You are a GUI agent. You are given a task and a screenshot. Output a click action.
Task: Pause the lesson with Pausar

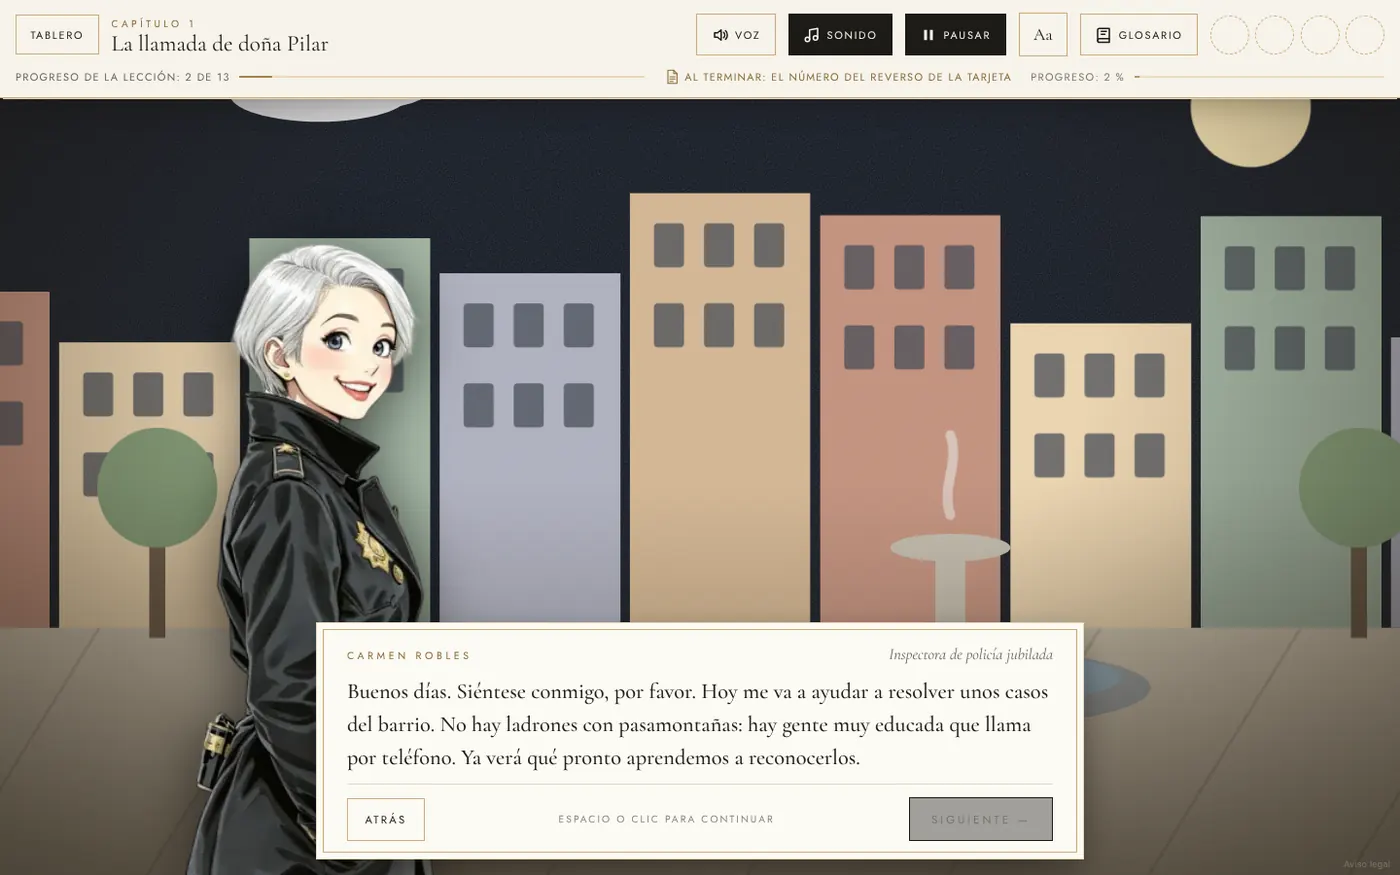click(x=956, y=35)
